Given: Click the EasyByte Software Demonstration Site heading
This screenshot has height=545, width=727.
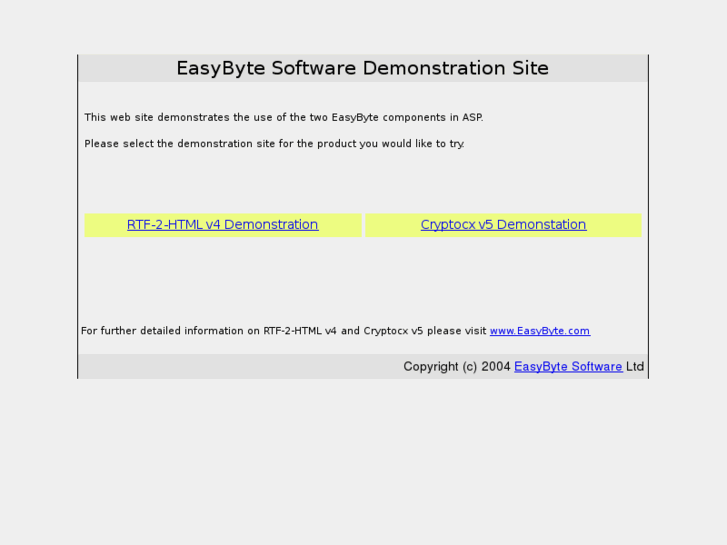Looking at the screenshot, I should click(x=363, y=68).
